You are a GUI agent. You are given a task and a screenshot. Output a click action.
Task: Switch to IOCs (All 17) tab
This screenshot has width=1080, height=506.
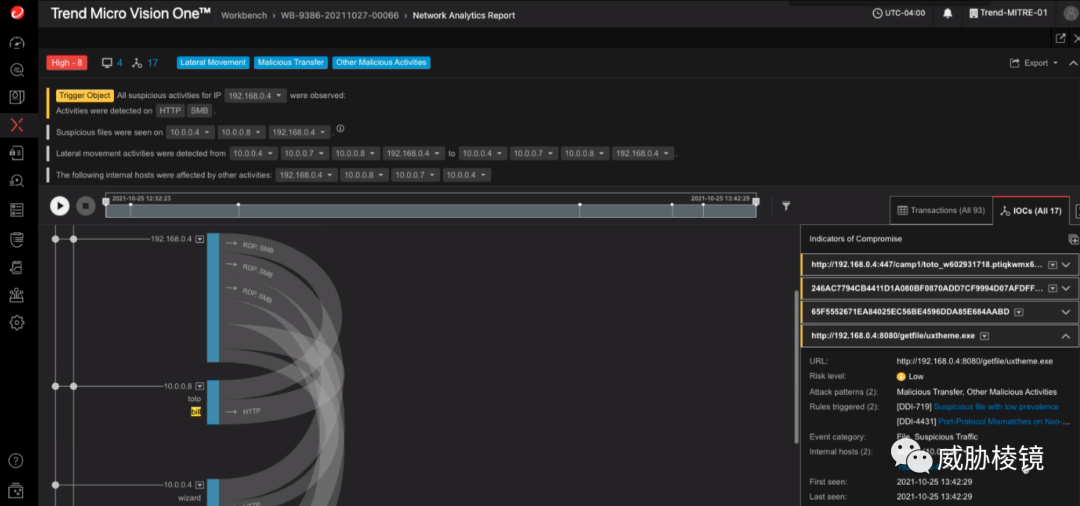(x=1031, y=211)
